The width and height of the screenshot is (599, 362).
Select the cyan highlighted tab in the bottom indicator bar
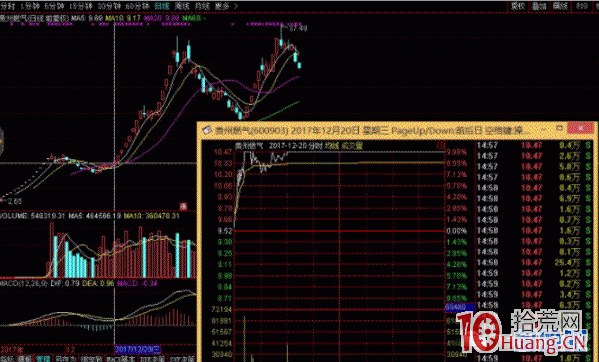click(43, 359)
